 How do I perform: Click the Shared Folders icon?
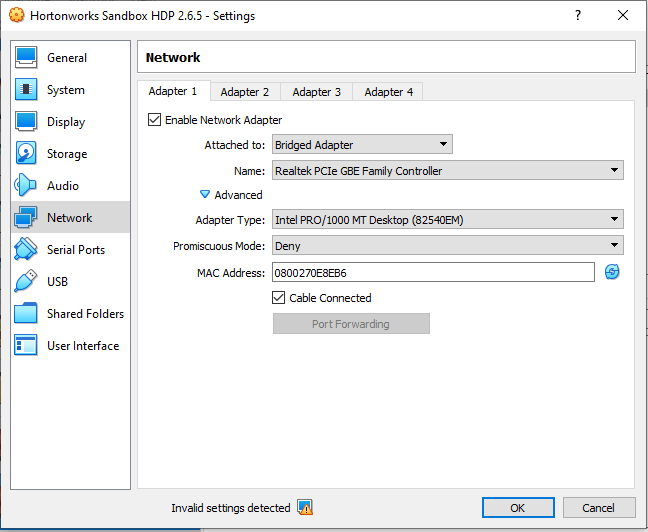27,314
